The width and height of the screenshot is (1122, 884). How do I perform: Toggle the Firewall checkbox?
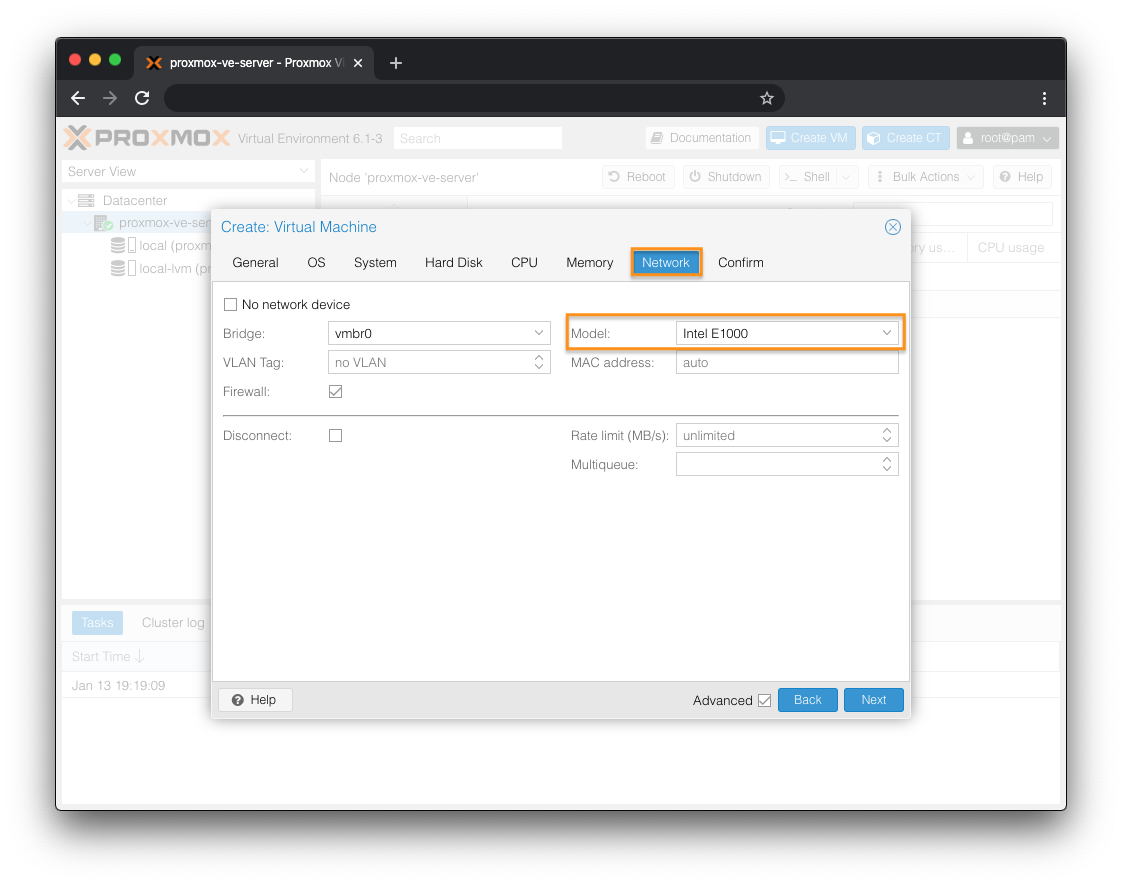[x=335, y=392]
